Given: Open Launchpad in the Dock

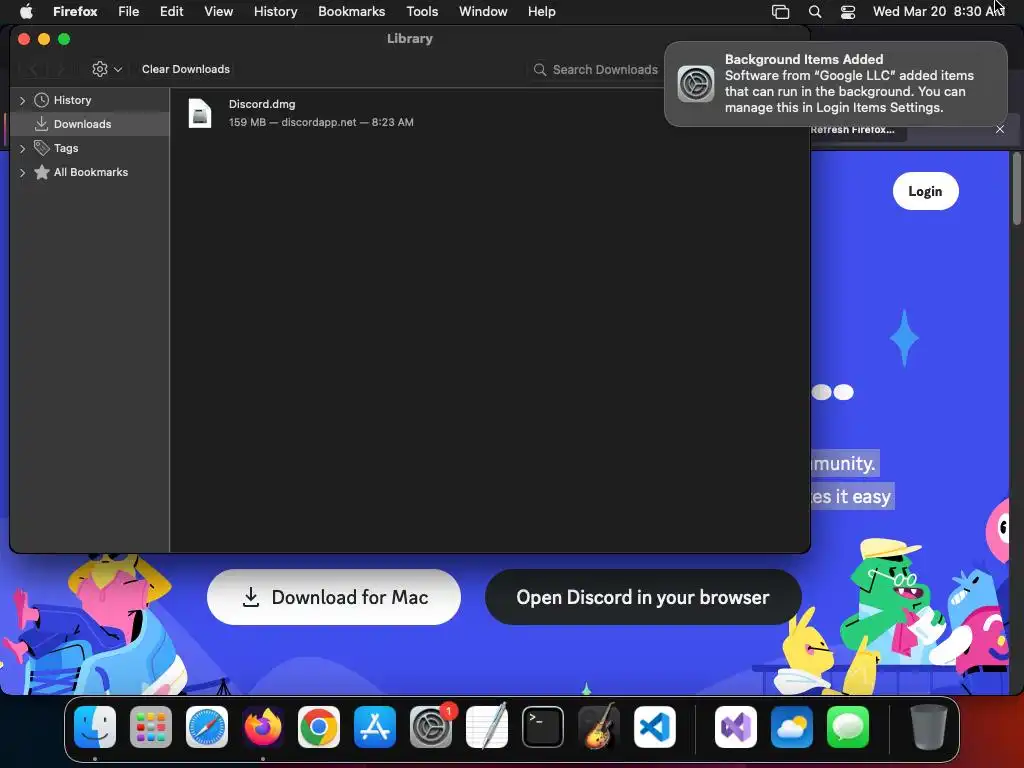Looking at the screenshot, I should (151, 727).
